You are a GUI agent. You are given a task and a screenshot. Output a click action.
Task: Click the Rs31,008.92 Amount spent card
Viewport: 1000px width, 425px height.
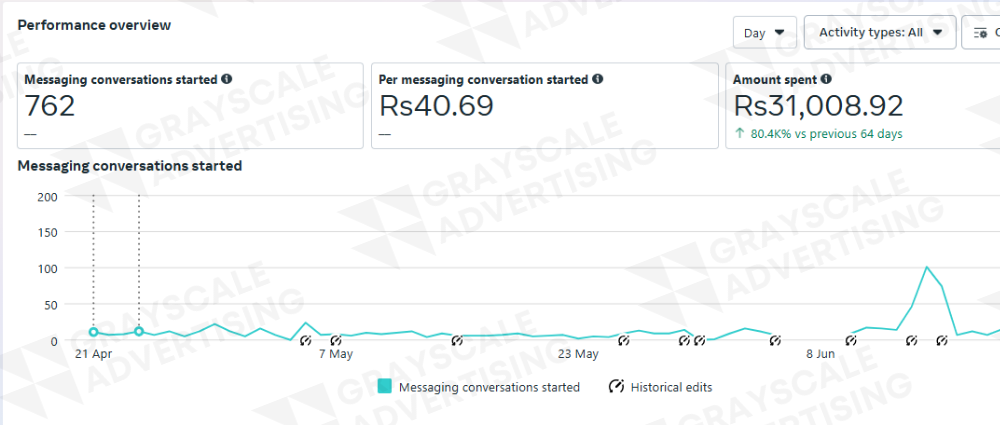[x=862, y=106]
